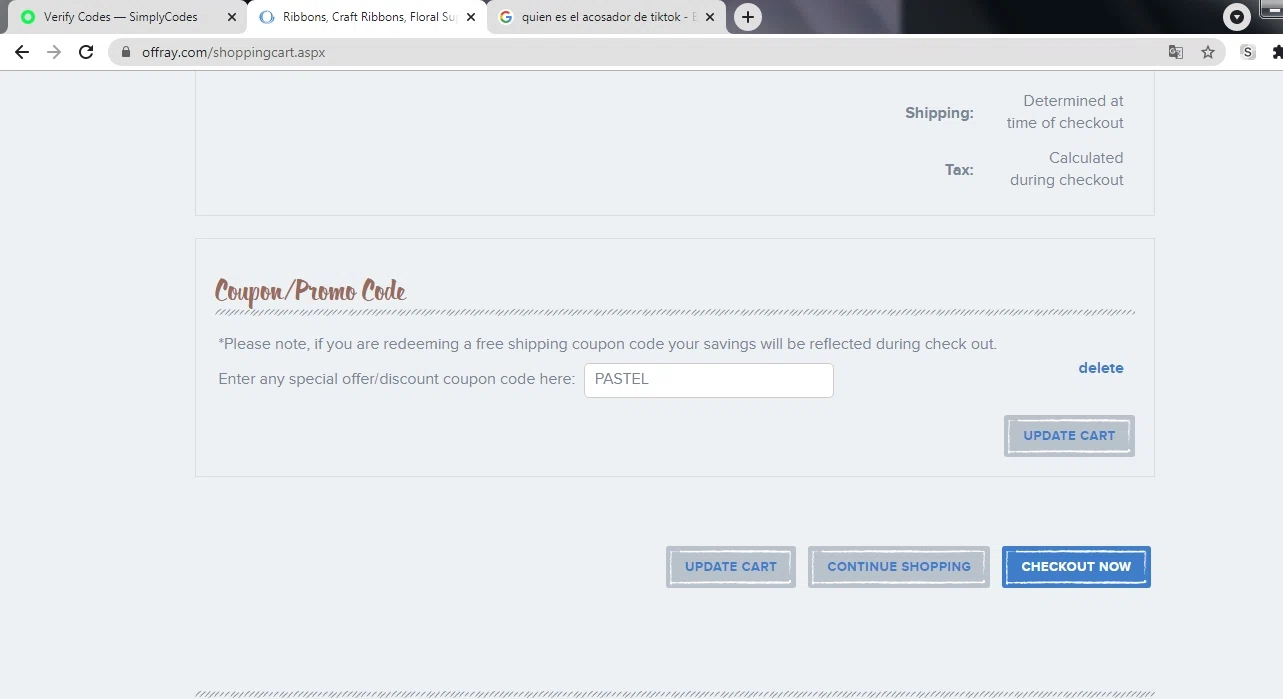Go back to the previous page
The width and height of the screenshot is (1283, 699).
[22, 52]
